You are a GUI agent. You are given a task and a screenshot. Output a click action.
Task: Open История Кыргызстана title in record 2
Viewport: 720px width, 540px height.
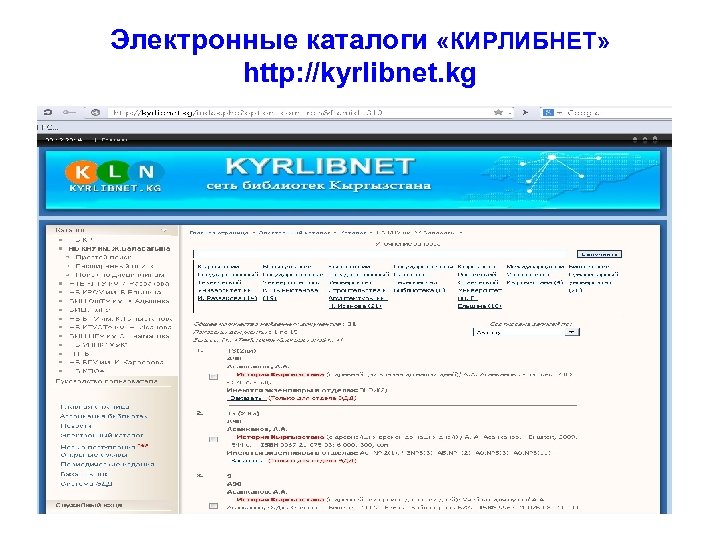pos(280,437)
